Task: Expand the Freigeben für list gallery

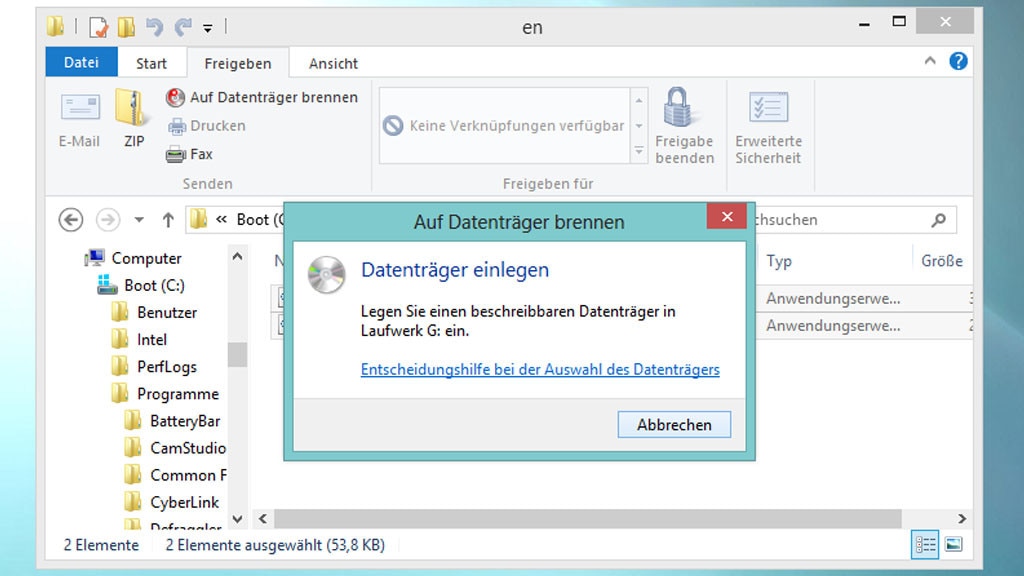Action: (x=639, y=152)
